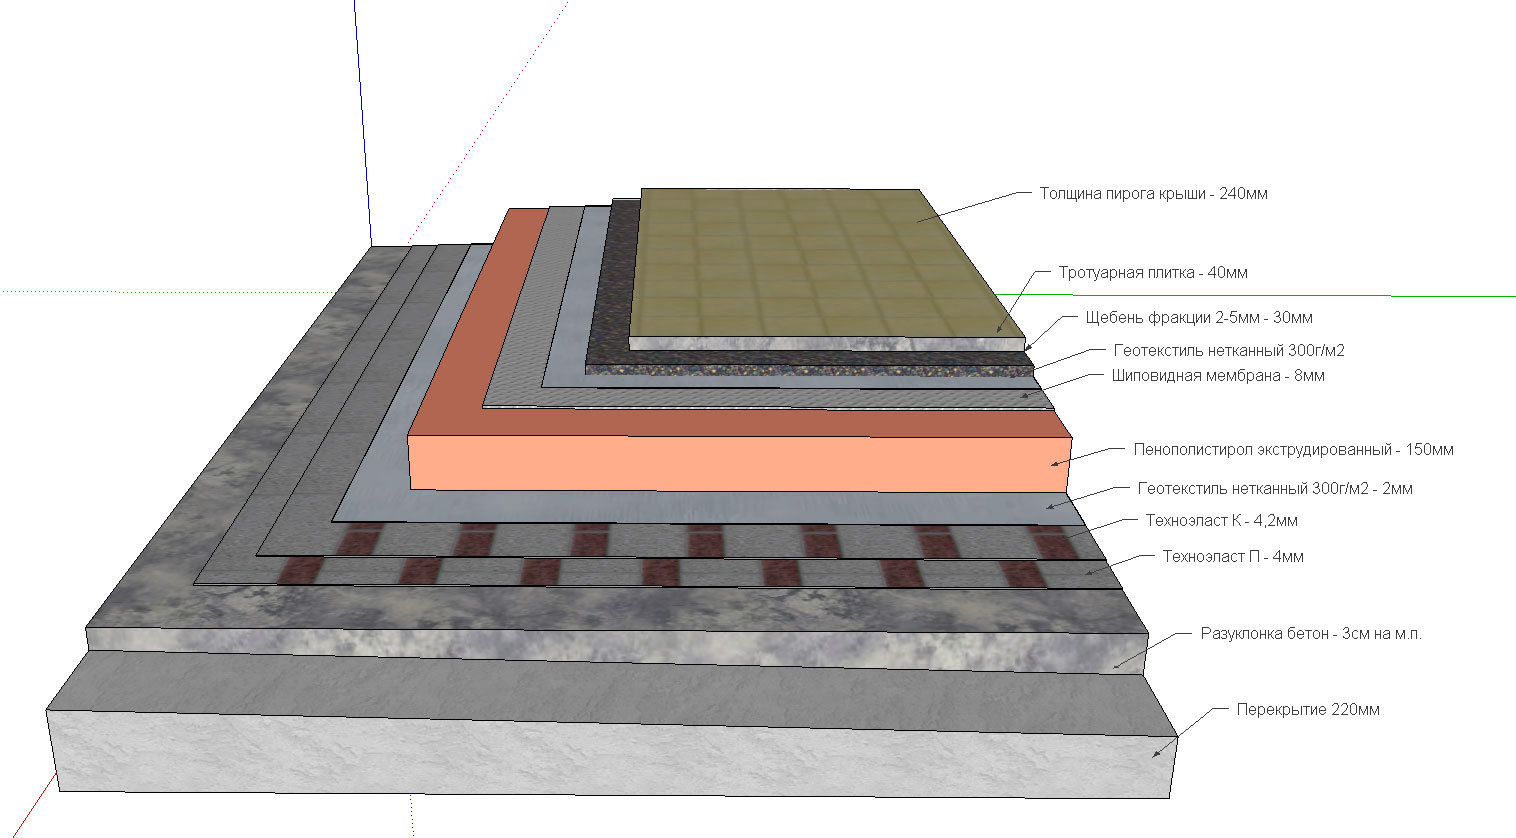Viewport: 1516px width, 838px height.
Task: Click the blue vertical axis line
Action: click(363, 120)
